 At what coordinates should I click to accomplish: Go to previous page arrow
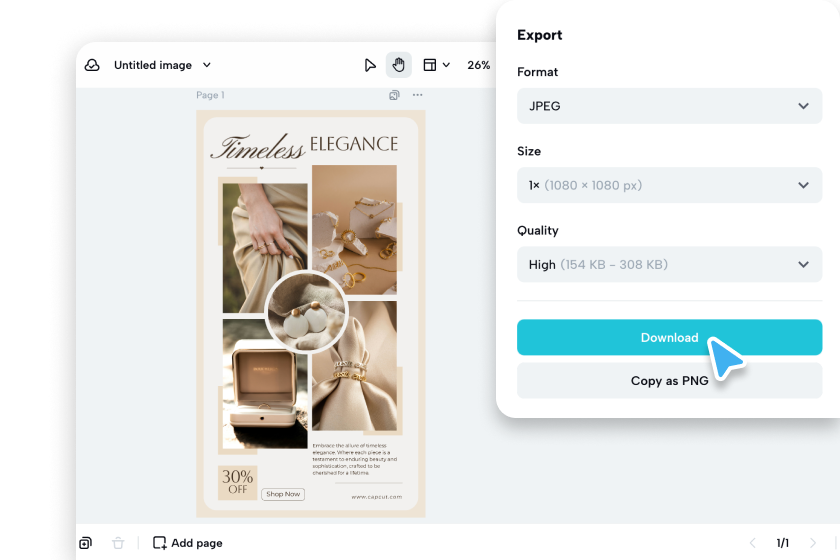click(753, 543)
